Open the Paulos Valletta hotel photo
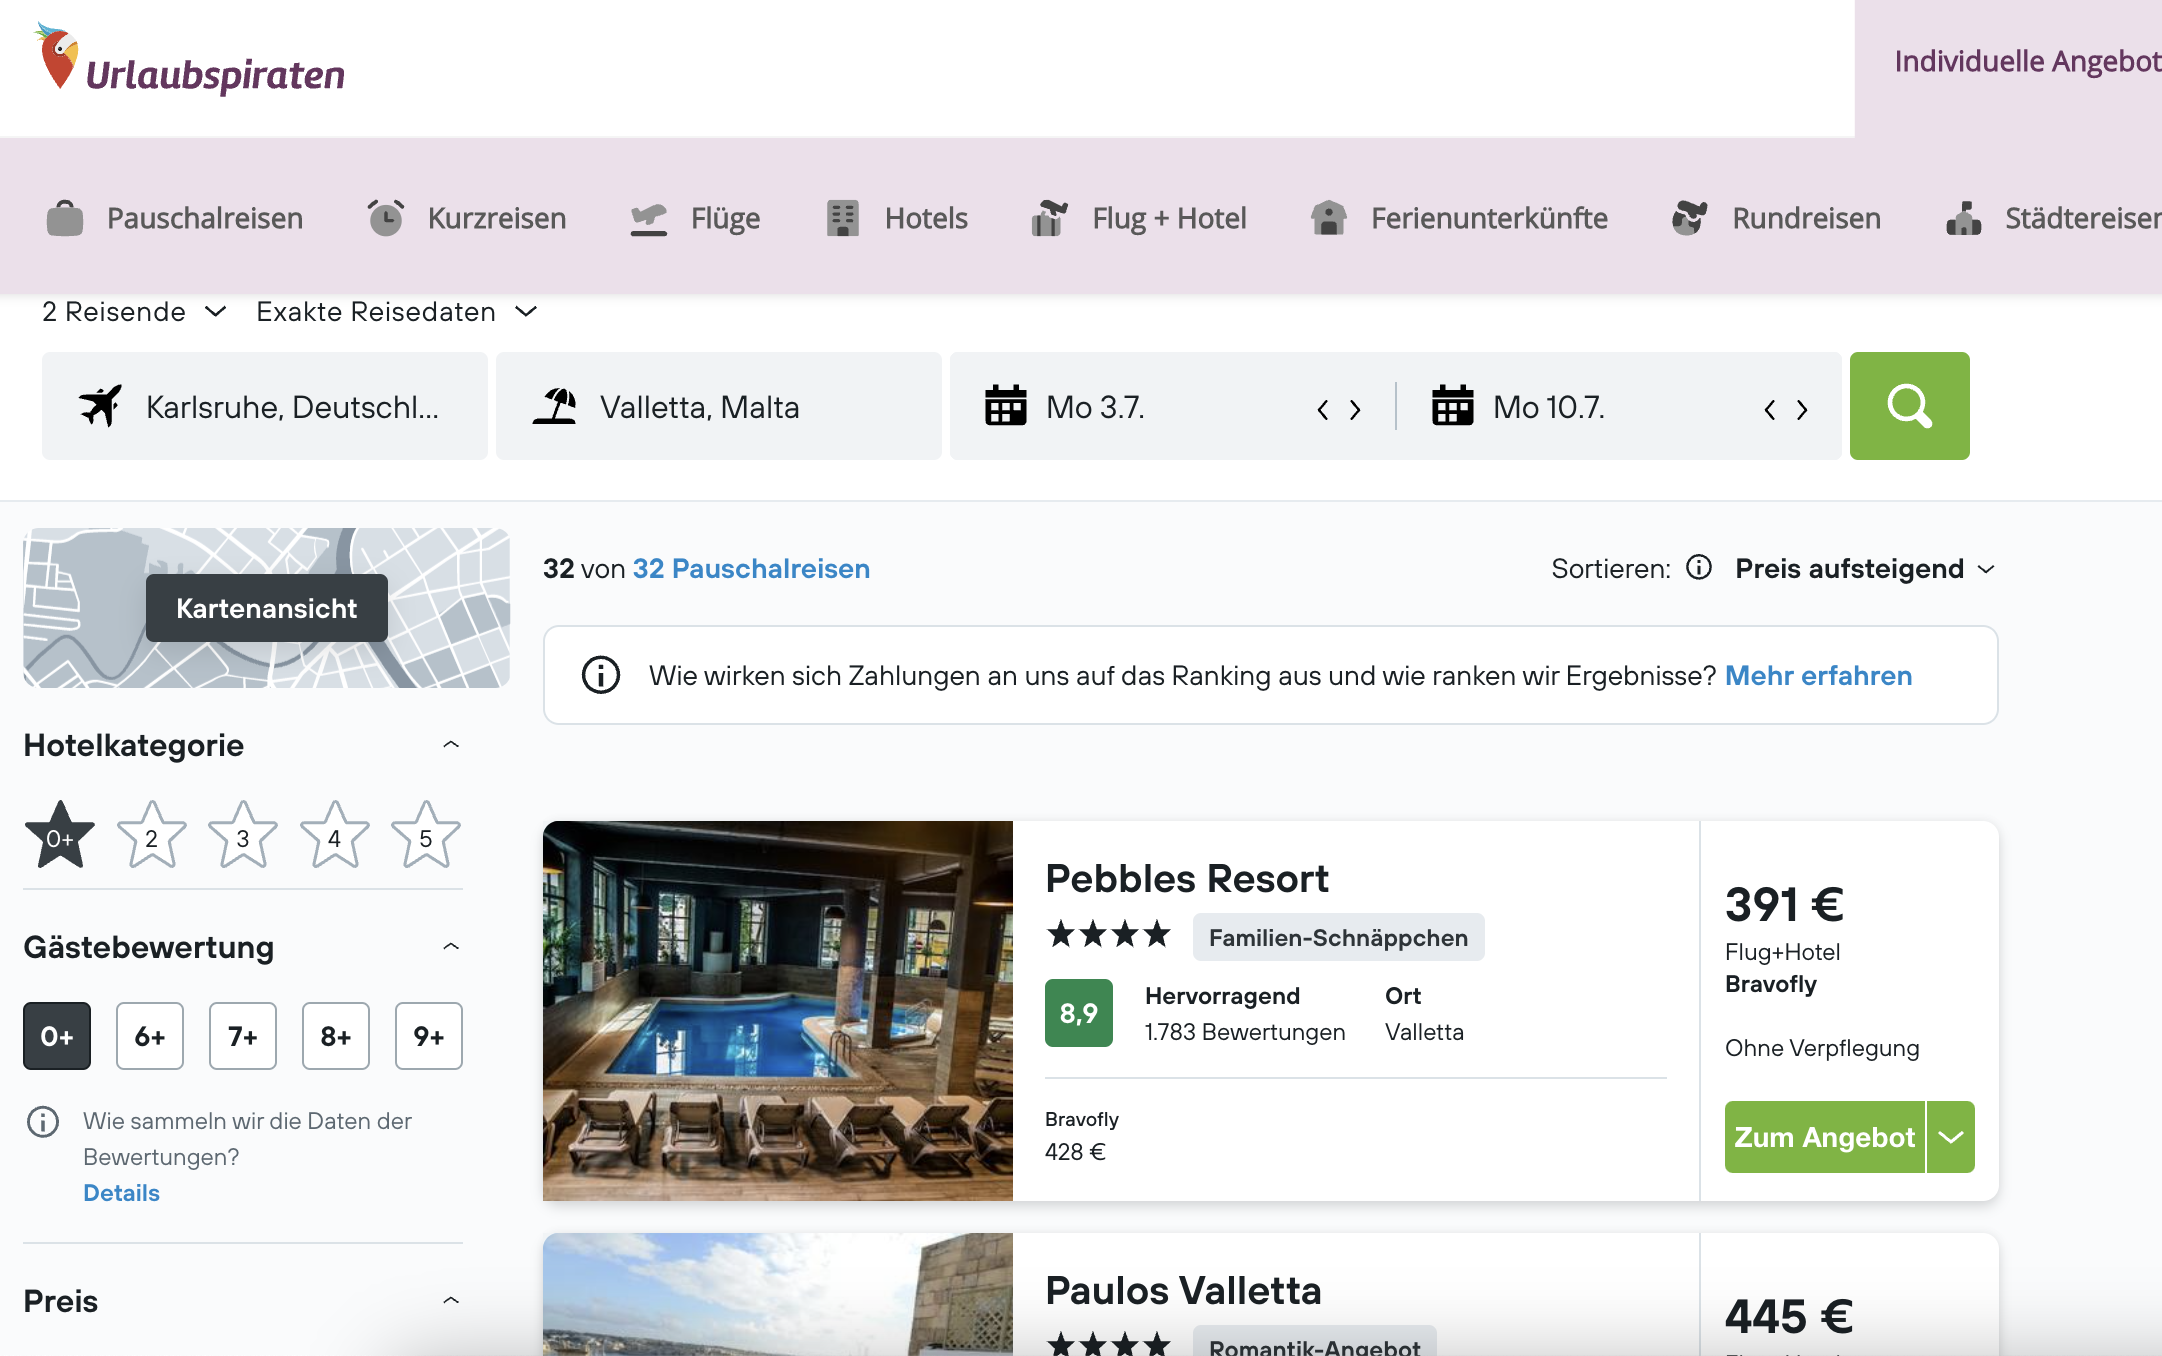The width and height of the screenshot is (2162, 1356). coord(778,1294)
